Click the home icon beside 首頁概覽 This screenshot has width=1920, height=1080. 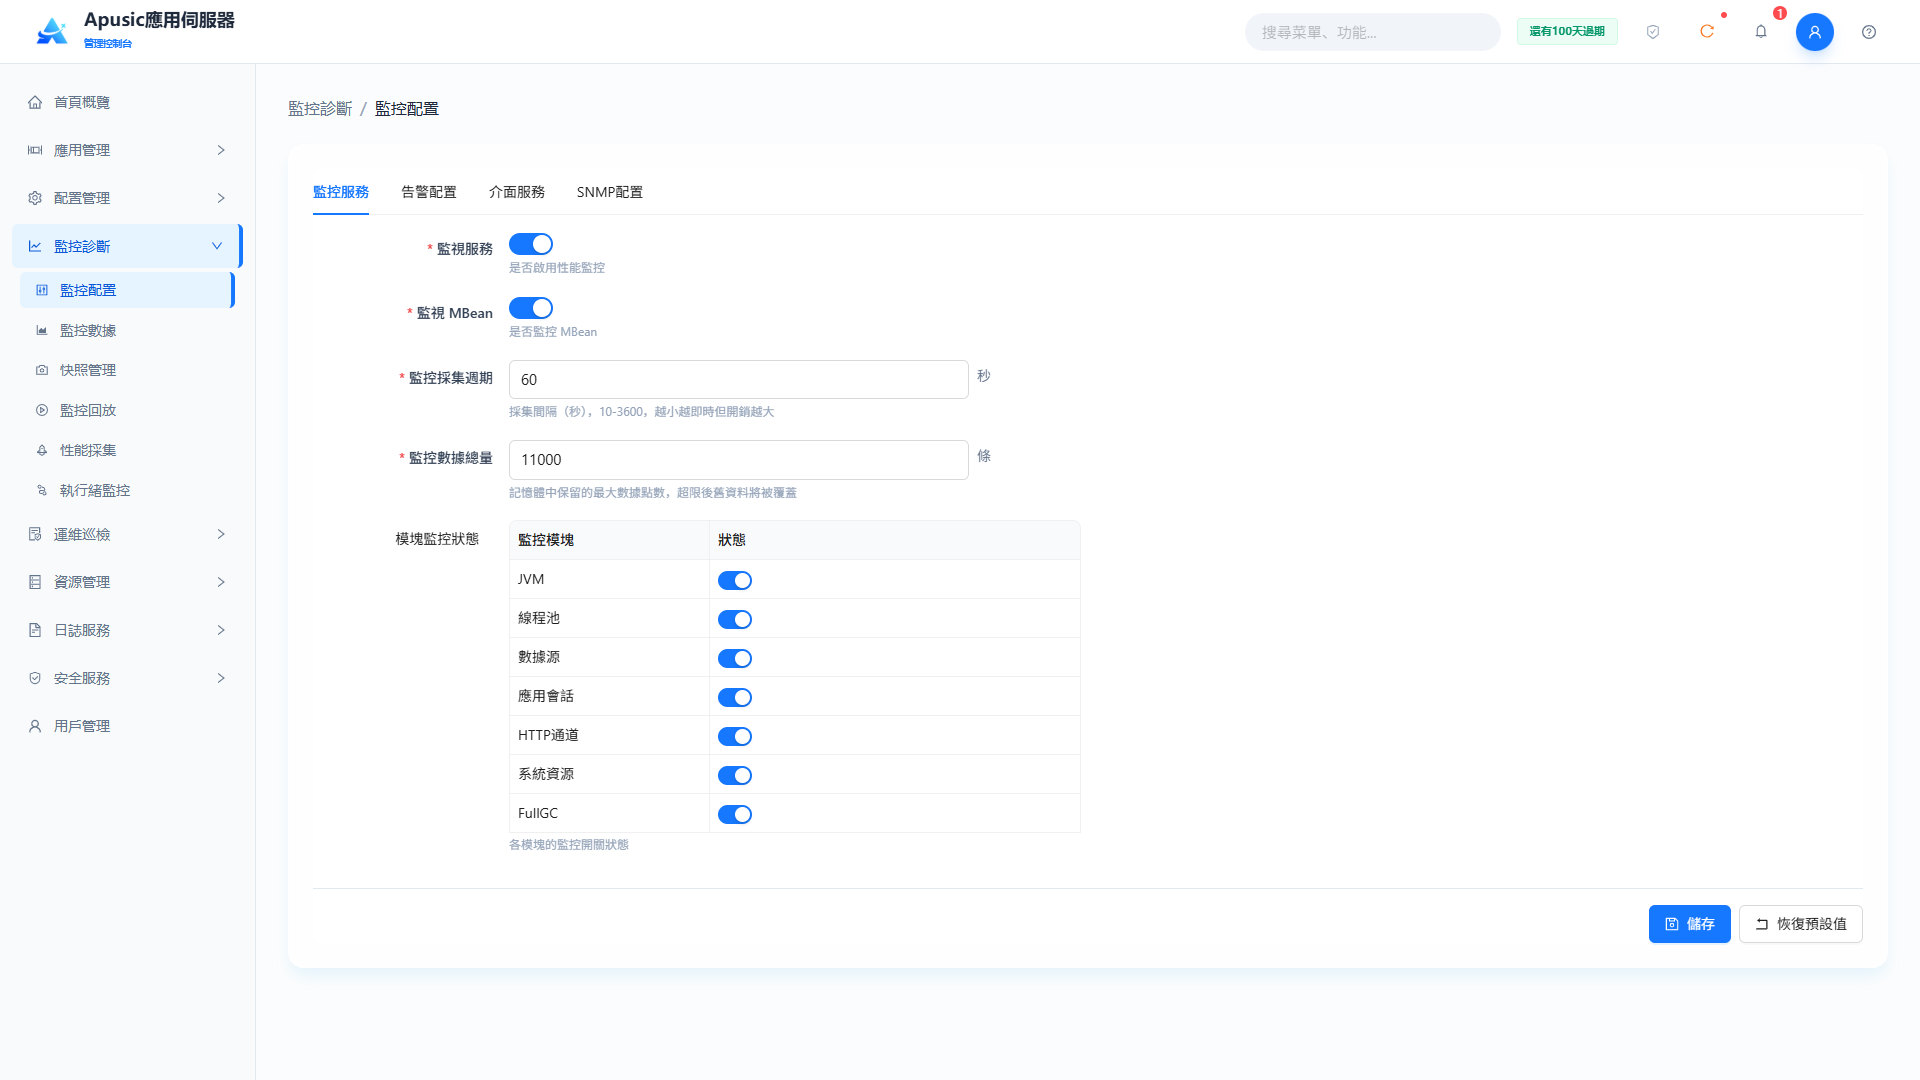click(x=35, y=102)
